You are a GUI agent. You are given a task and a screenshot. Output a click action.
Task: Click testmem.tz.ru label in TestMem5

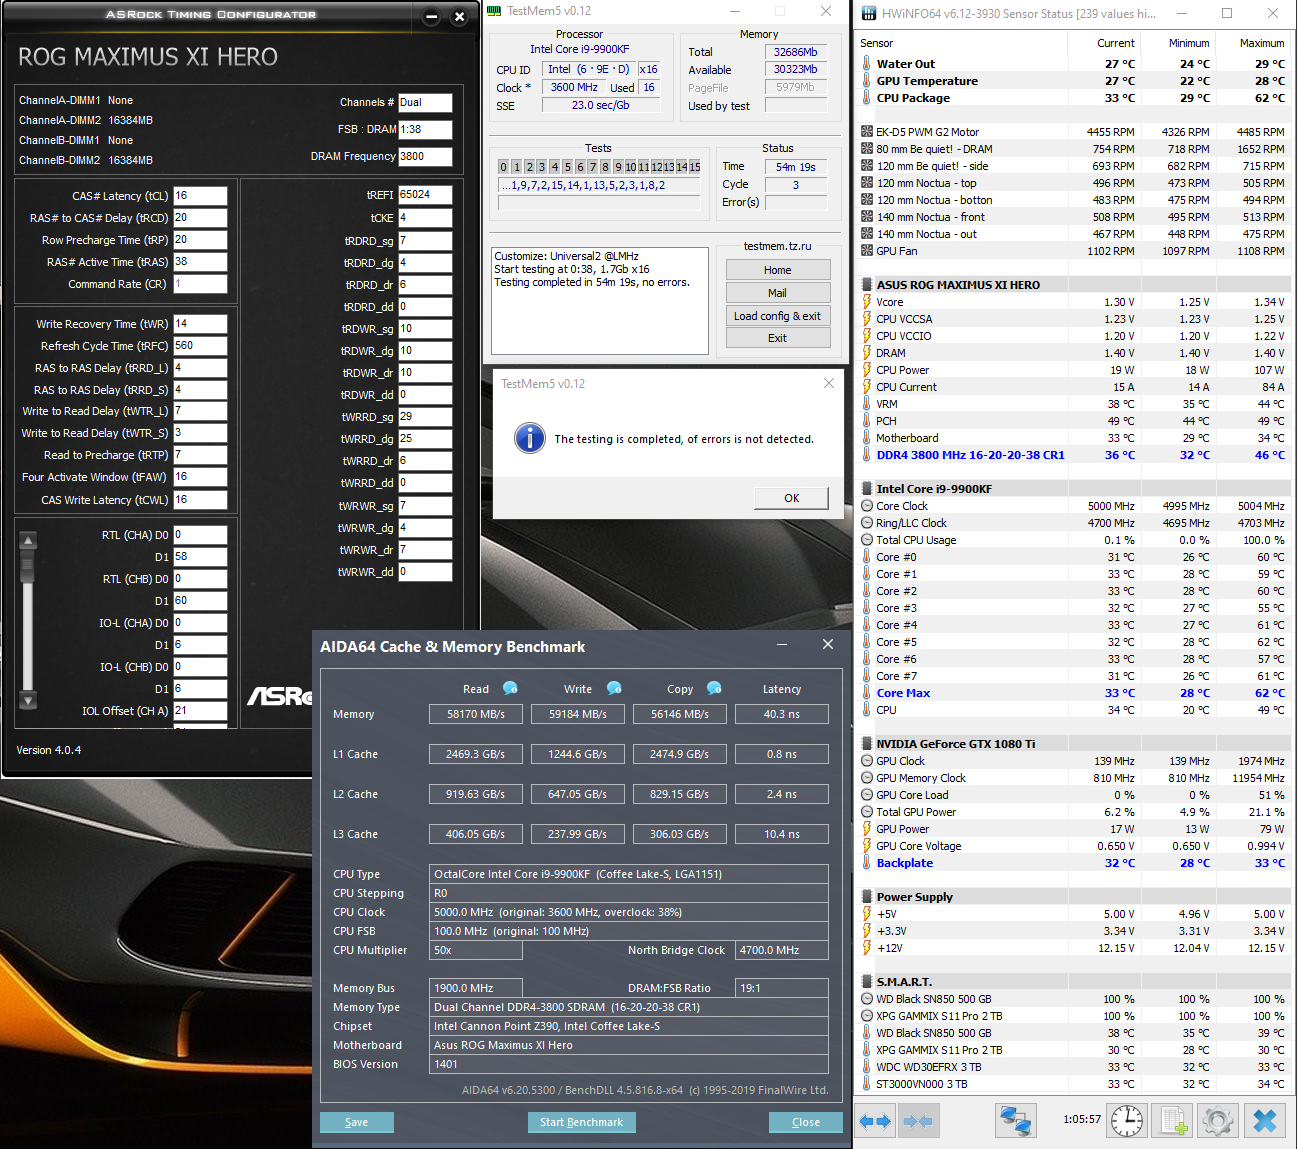(777, 246)
